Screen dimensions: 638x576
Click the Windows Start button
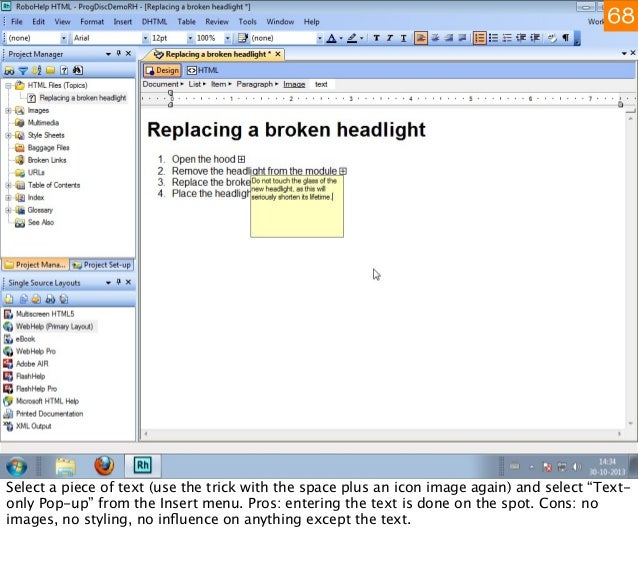17,466
